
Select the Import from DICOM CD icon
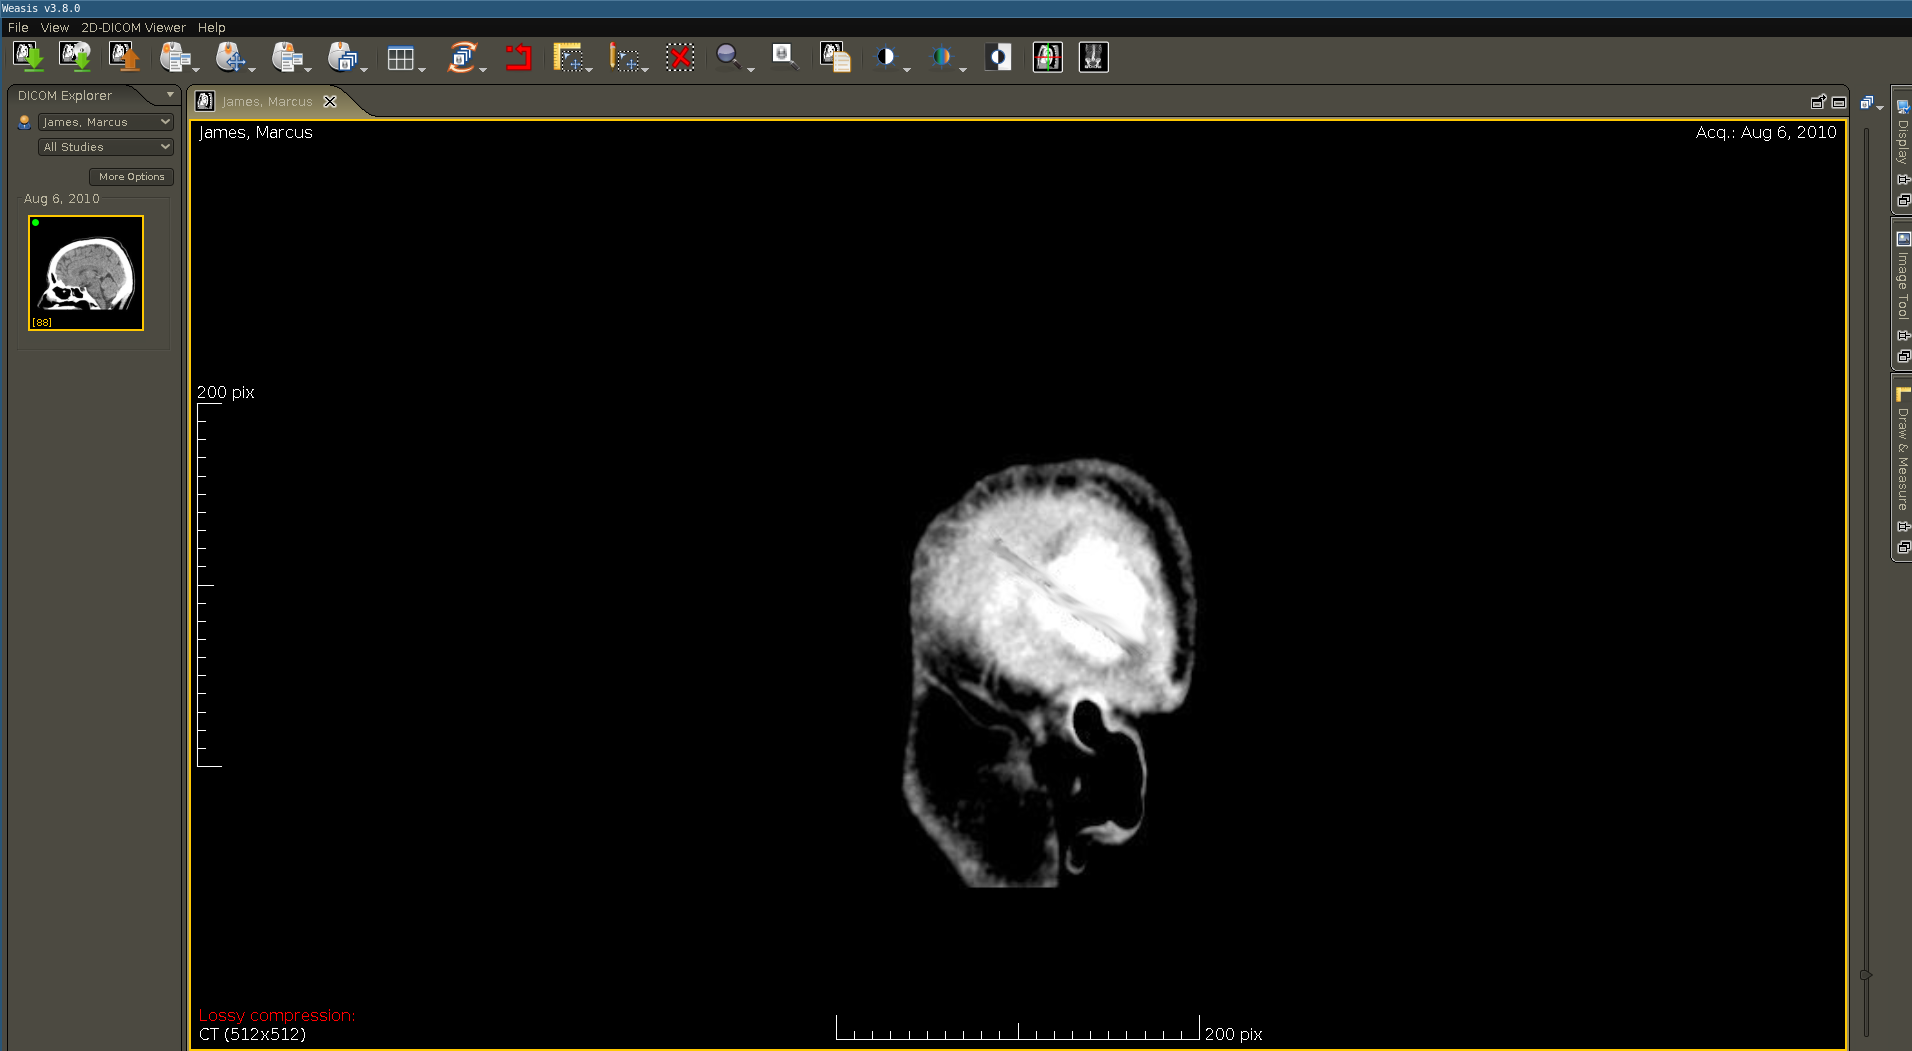click(x=77, y=57)
